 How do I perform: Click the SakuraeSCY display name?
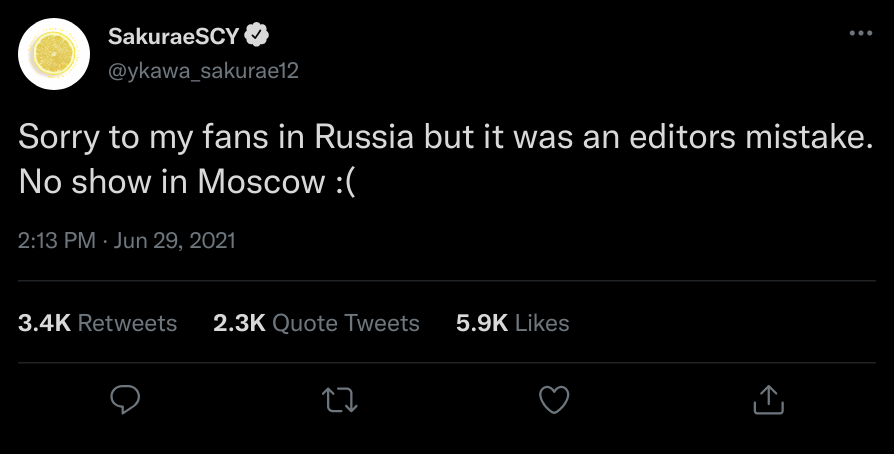174,37
